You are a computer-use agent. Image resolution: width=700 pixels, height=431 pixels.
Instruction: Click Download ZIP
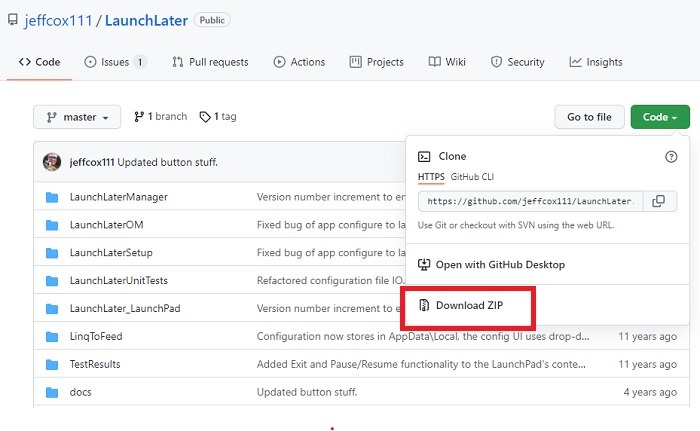tap(469, 305)
